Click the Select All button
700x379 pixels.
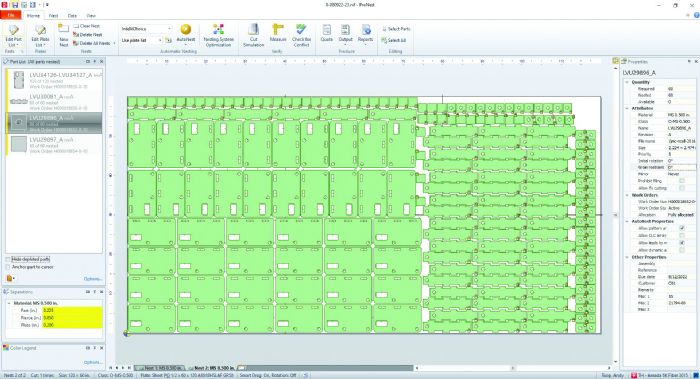(394, 40)
